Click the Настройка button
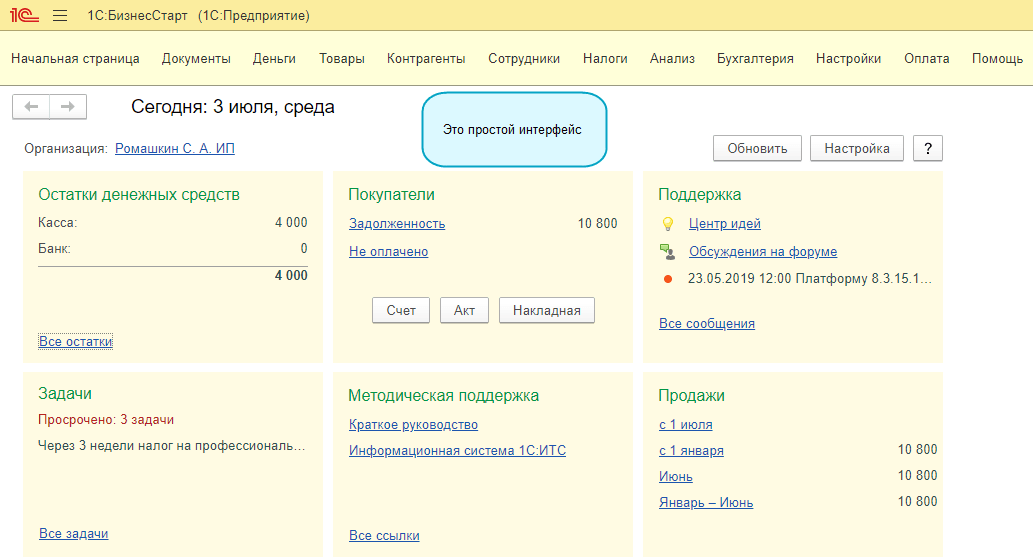The image size is (1033, 557). 856,148
